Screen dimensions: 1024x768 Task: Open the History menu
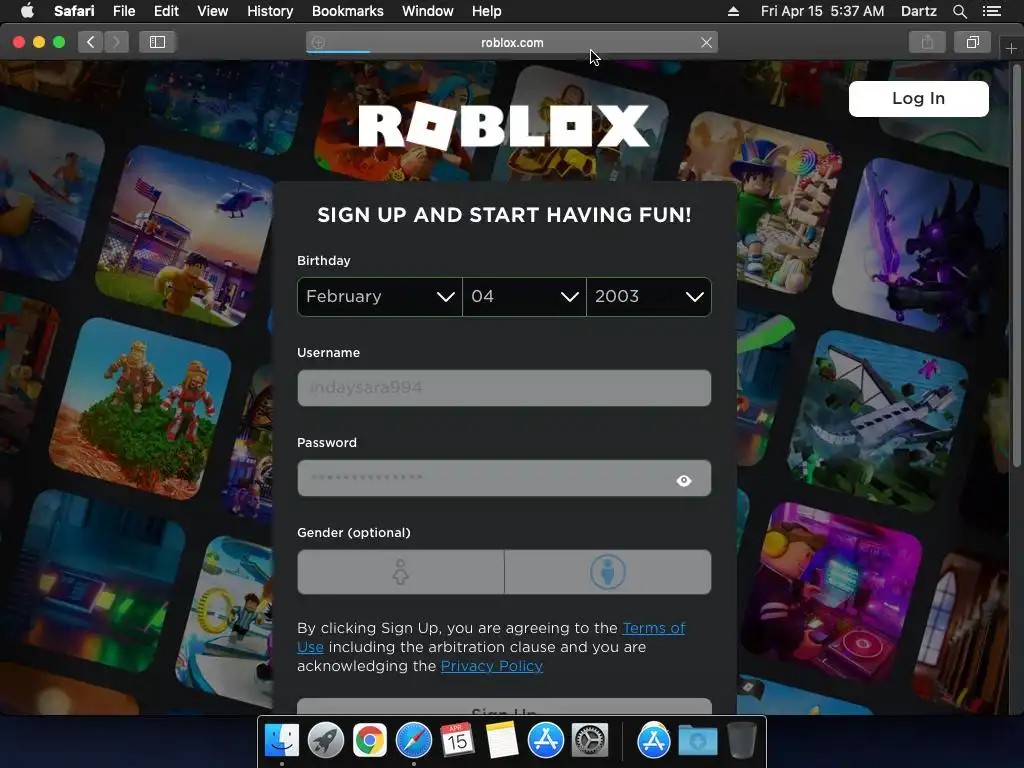(270, 11)
